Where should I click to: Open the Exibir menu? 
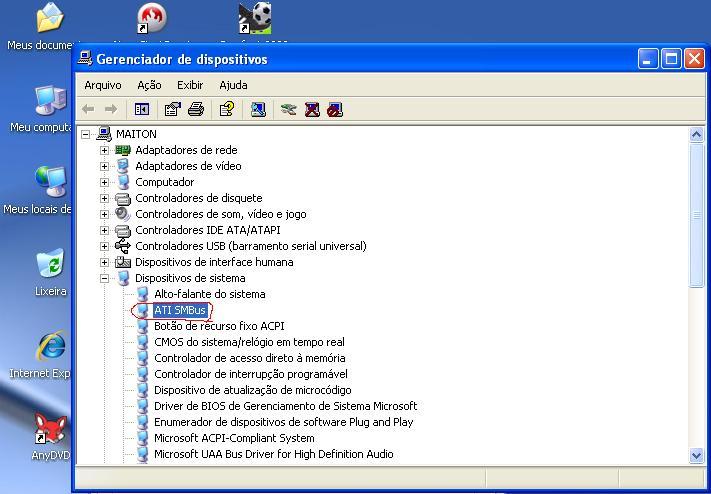pyautogui.click(x=190, y=85)
